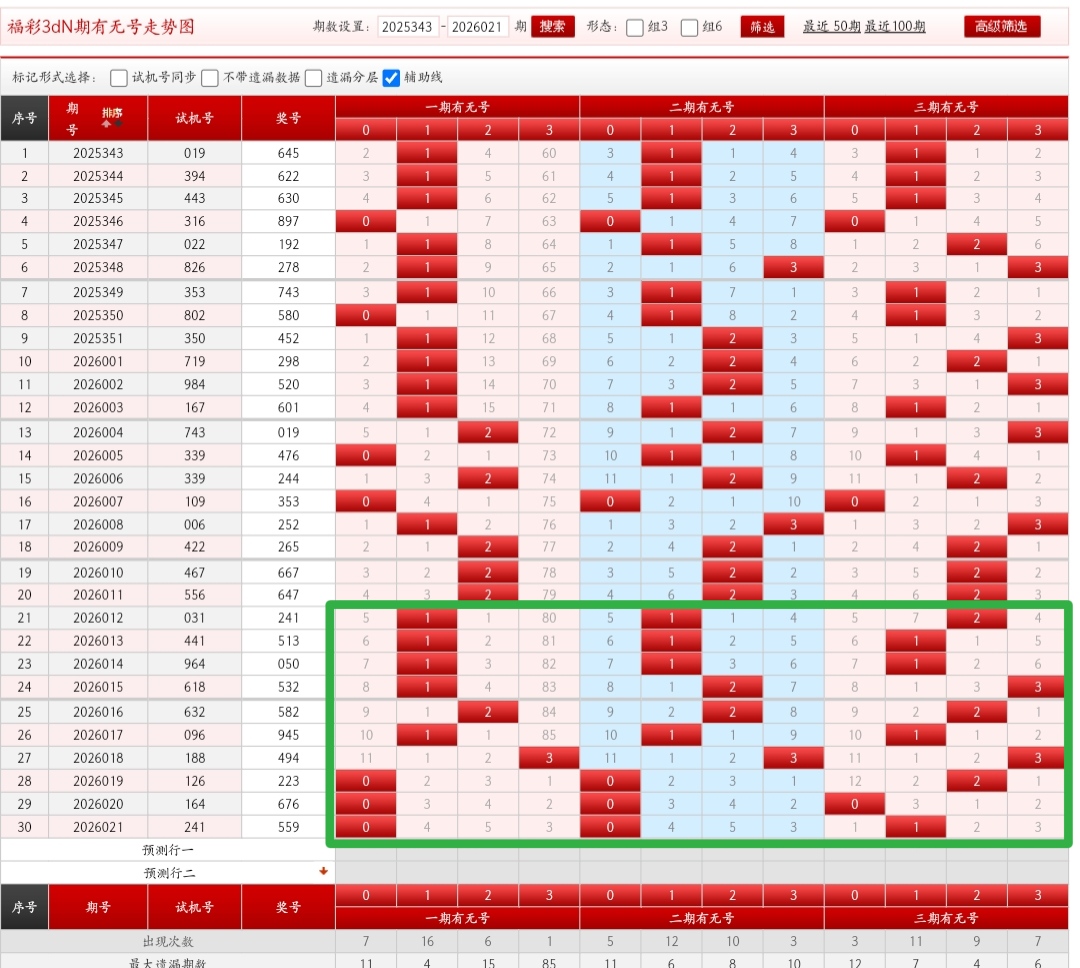Image resolution: width=1080 pixels, height=968 pixels.
Task: Enable the 组3 checkbox
Action: [634, 28]
